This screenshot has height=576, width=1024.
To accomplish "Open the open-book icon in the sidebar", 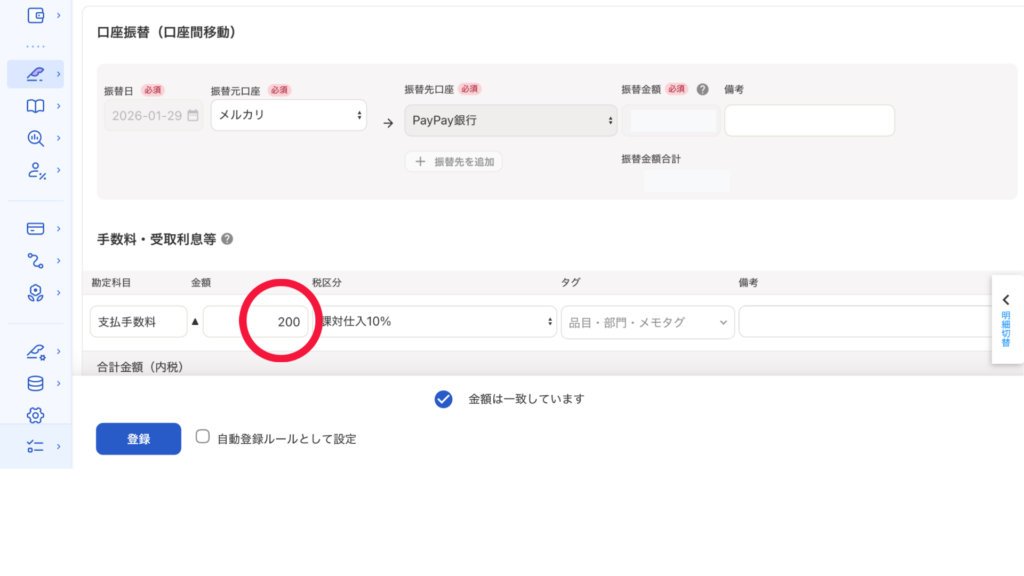I will point(36,106).
